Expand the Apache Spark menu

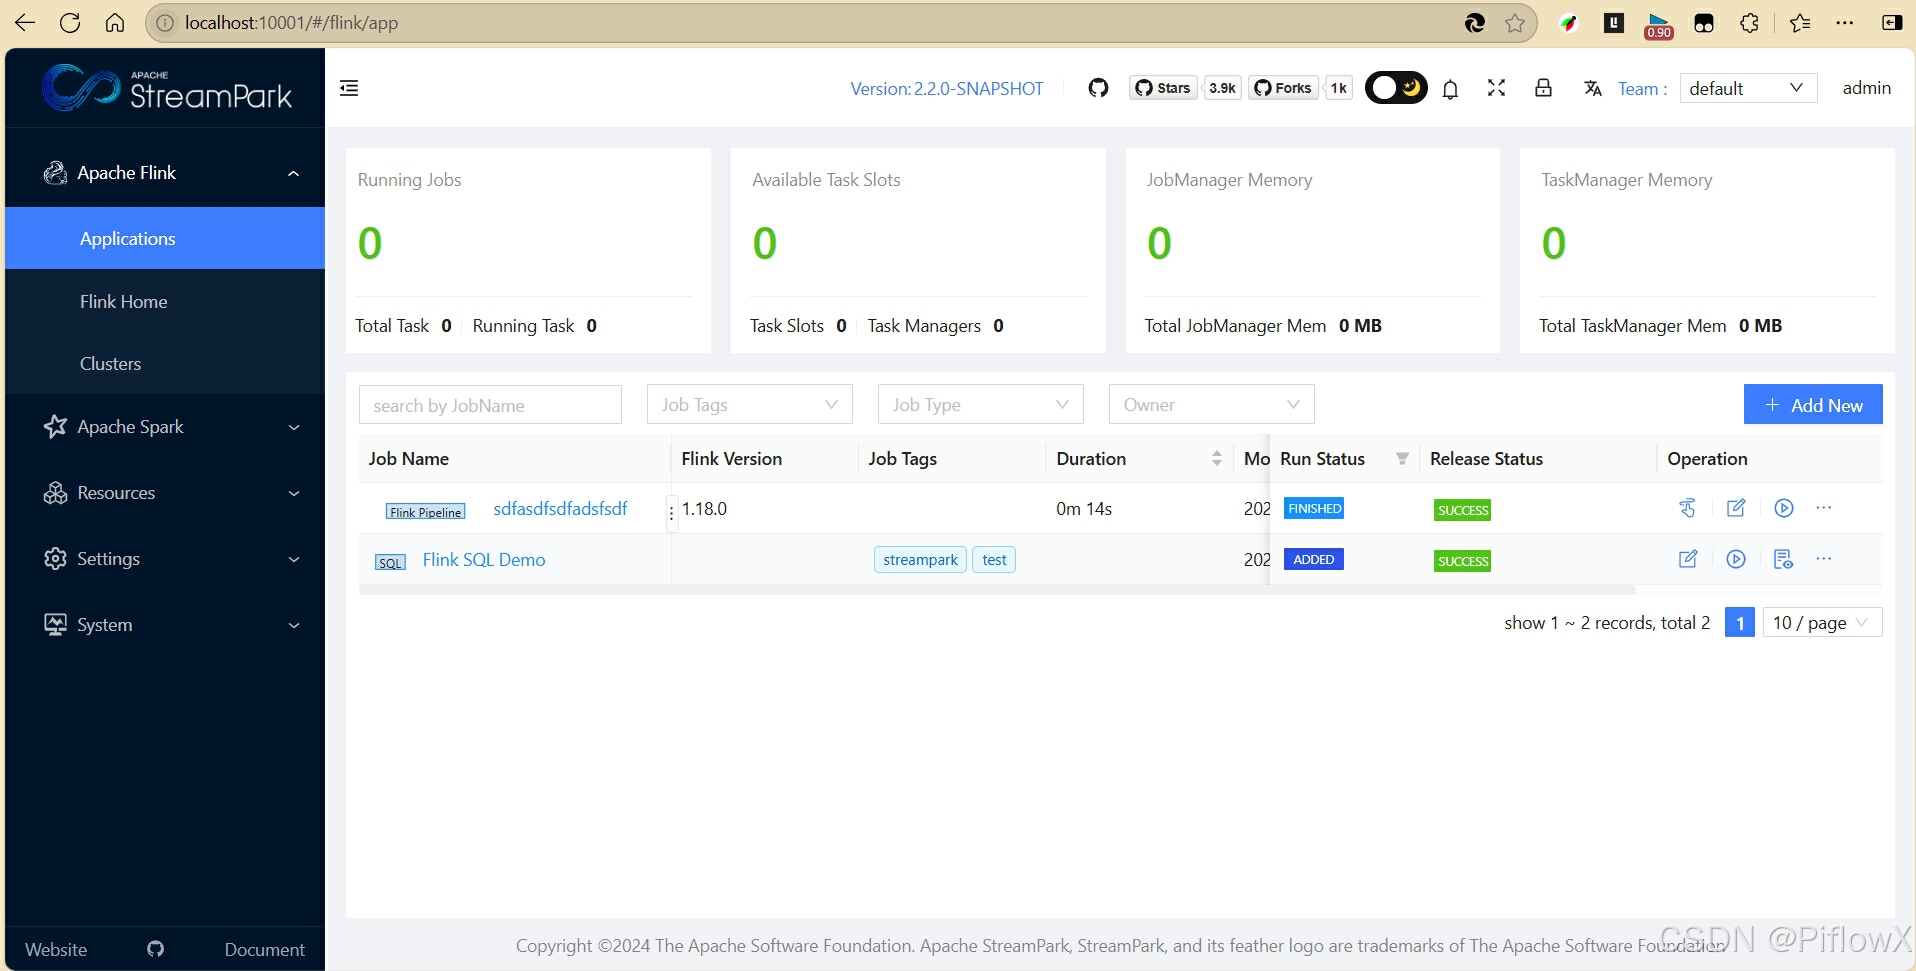tap(165, 427)
